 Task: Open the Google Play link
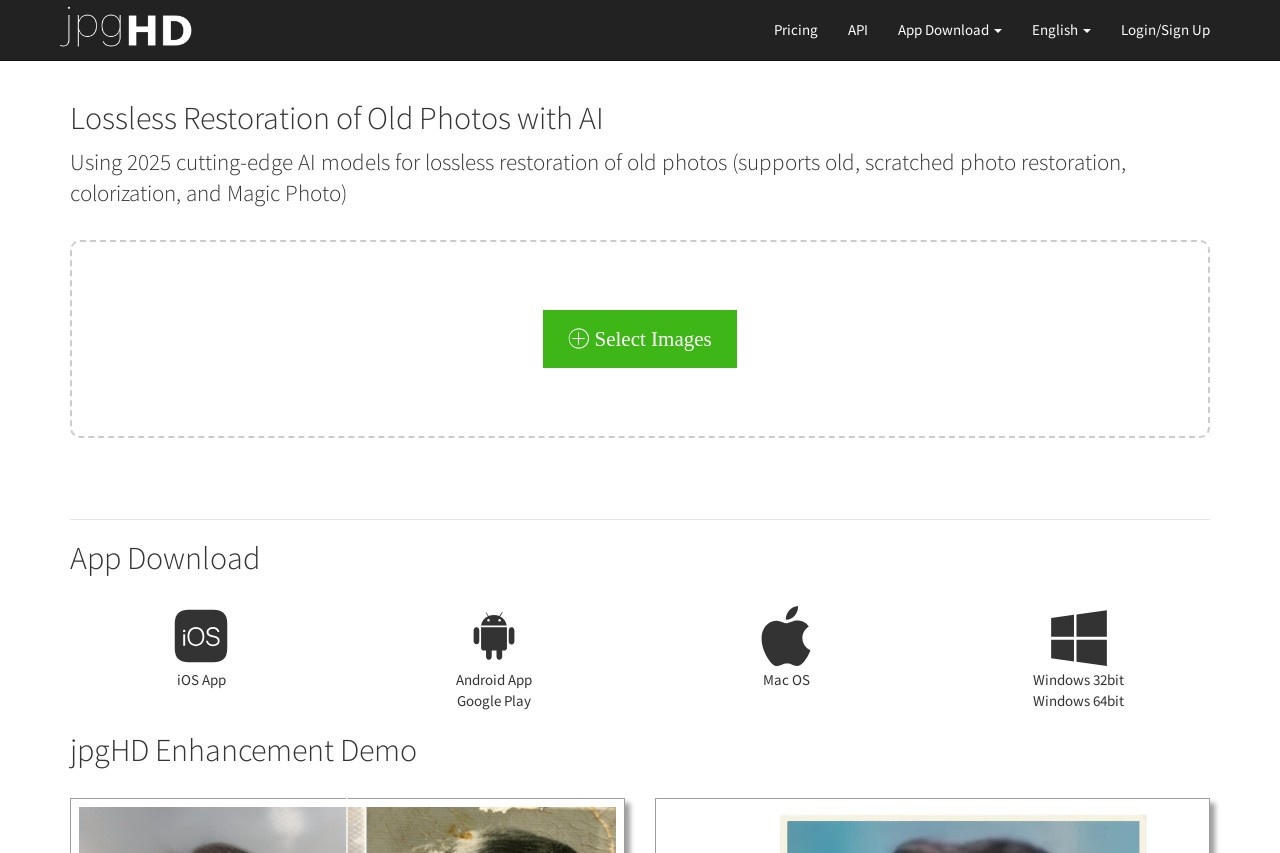(494, 701)
